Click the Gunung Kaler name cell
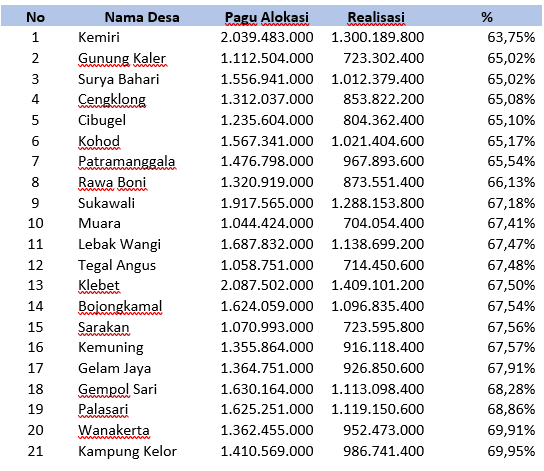 click(122, 59)
